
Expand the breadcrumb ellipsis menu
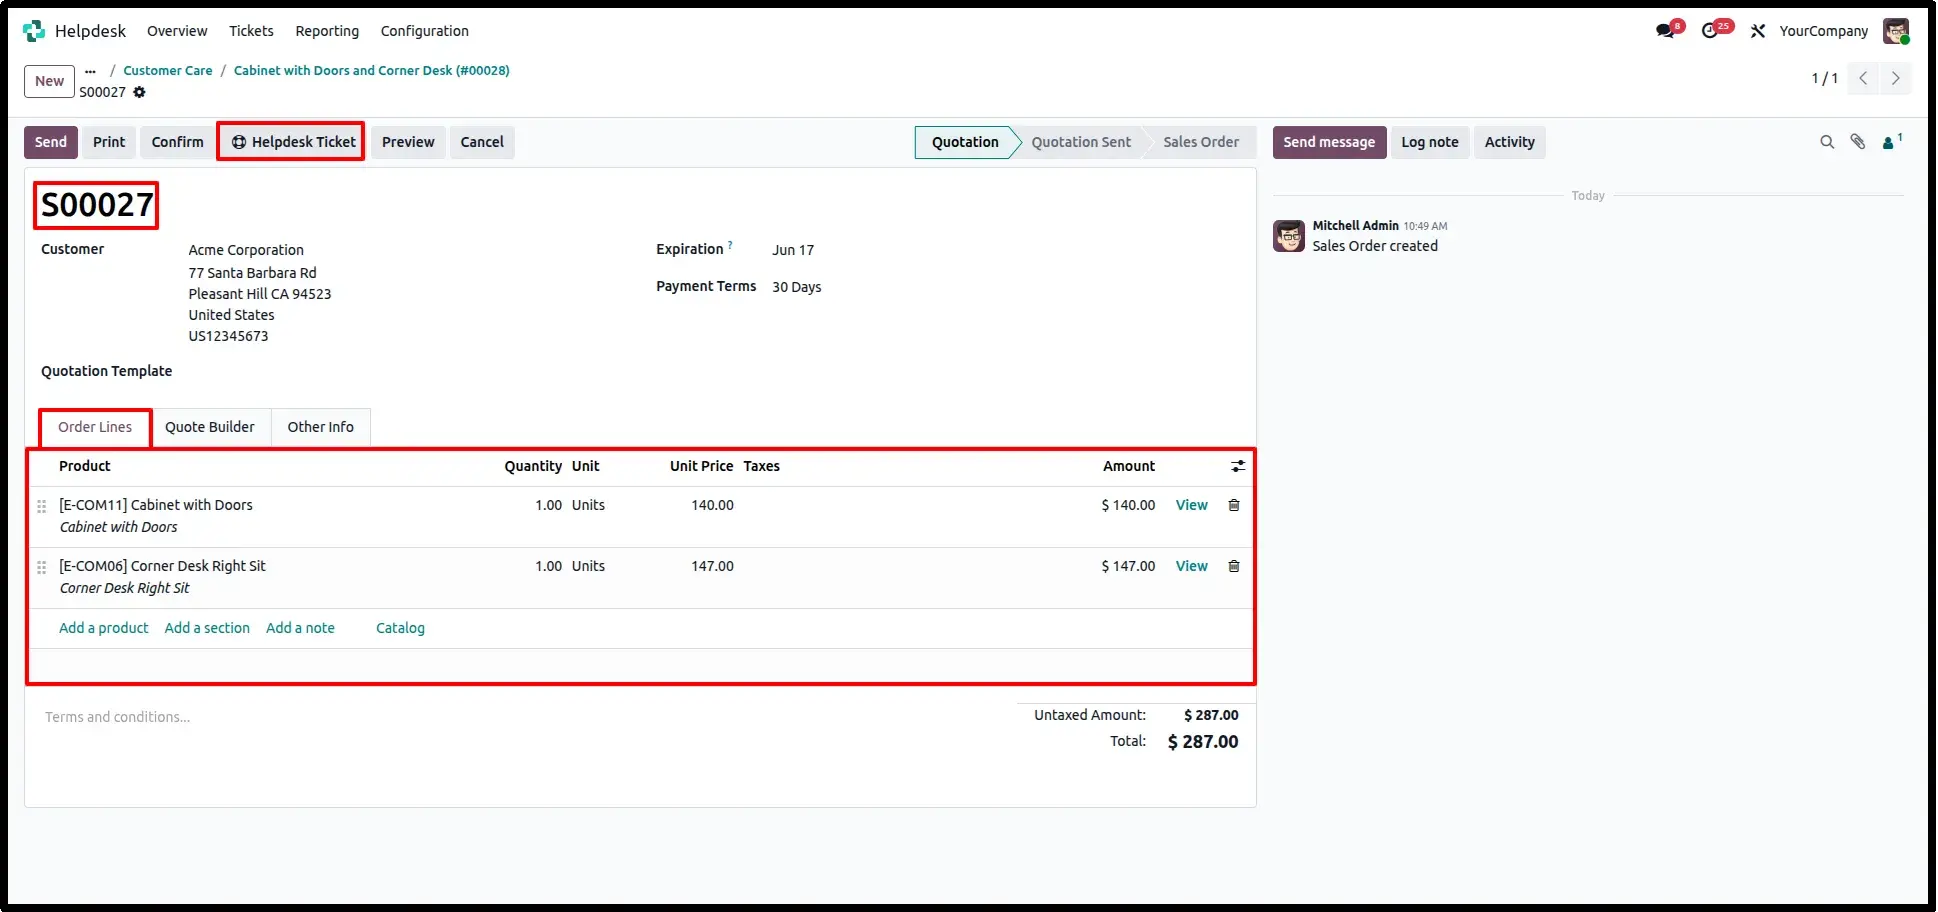tap(91, 71)
